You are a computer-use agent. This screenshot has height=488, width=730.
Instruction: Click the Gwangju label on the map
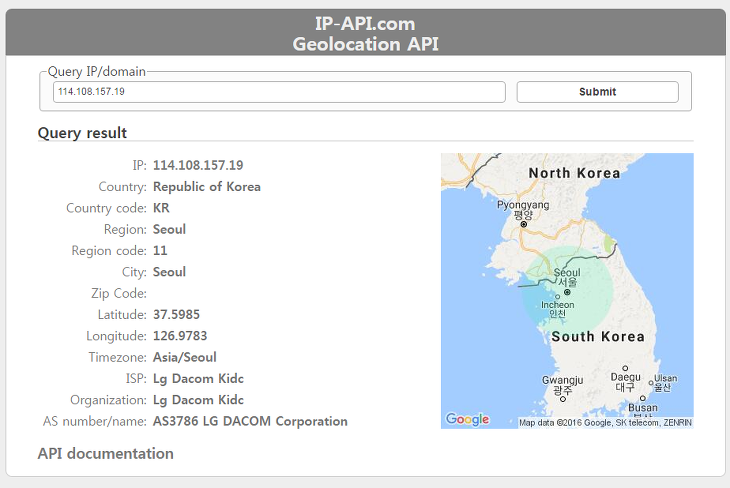(562, 385)
